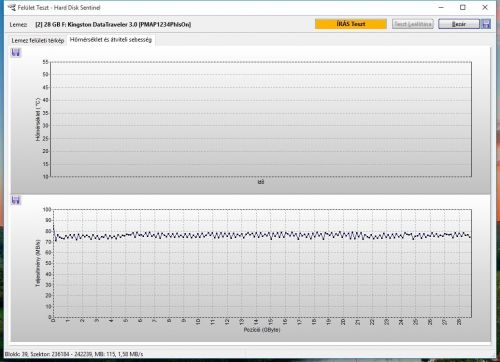Switch to the Lemez felületi térkép tab
The width and height of the screenshot is (500, 362).
(x=38, y=40)
